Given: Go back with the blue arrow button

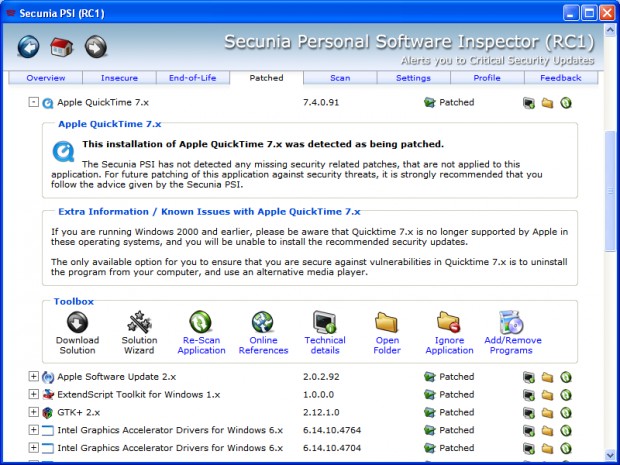Looking at the screenshot, I should 28,47.
